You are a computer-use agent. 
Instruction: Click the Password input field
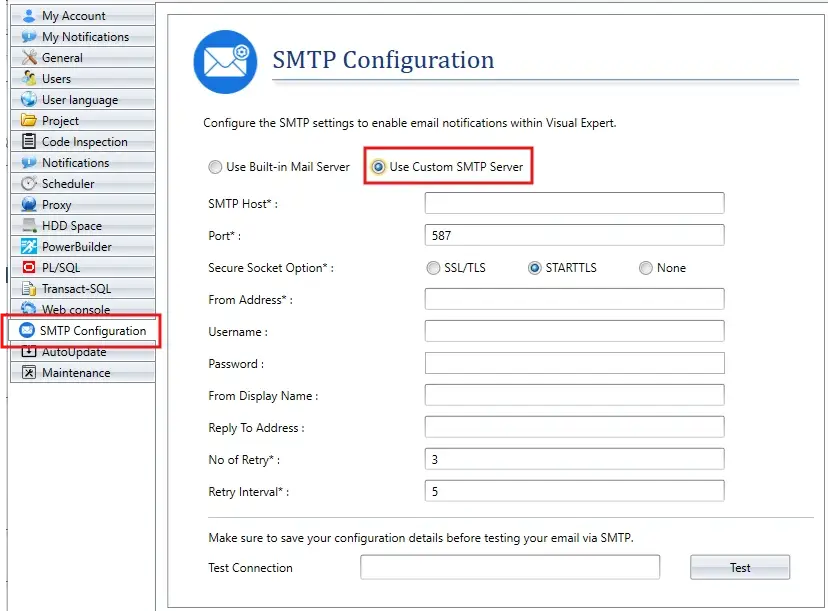pyautogui.click(x=575, y=363)
